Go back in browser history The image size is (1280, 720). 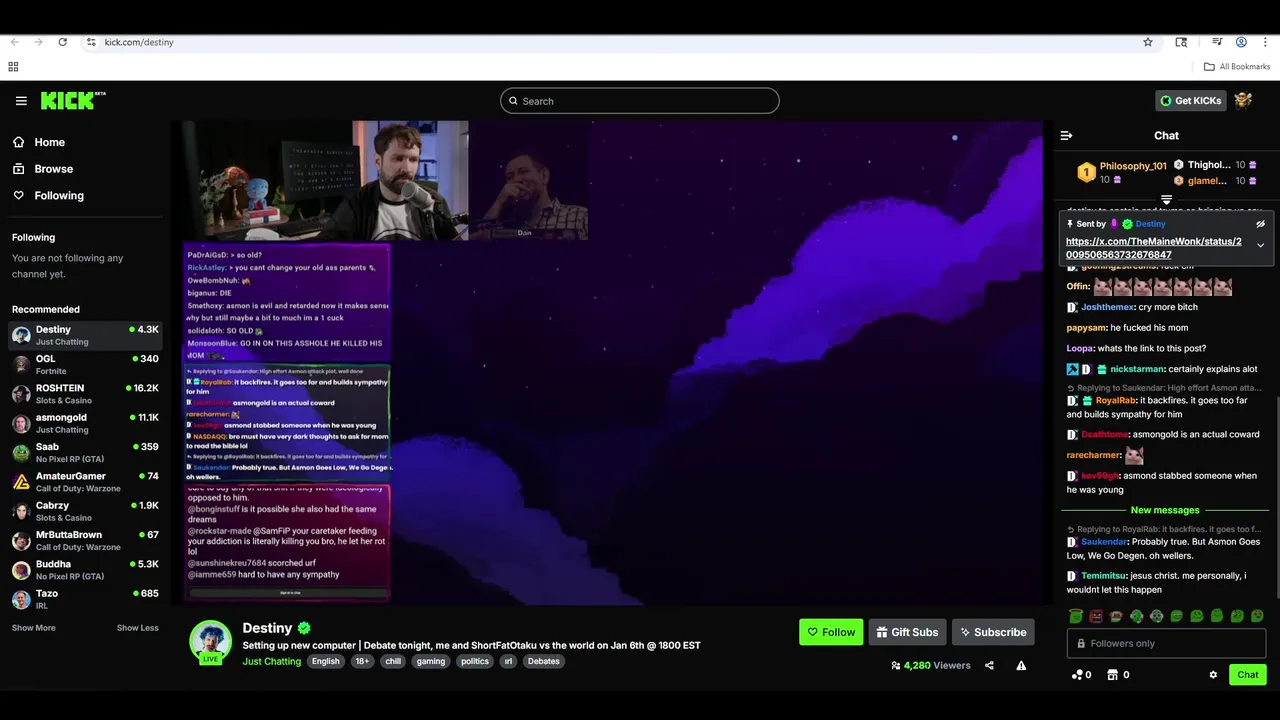click(x=14, y=42)
